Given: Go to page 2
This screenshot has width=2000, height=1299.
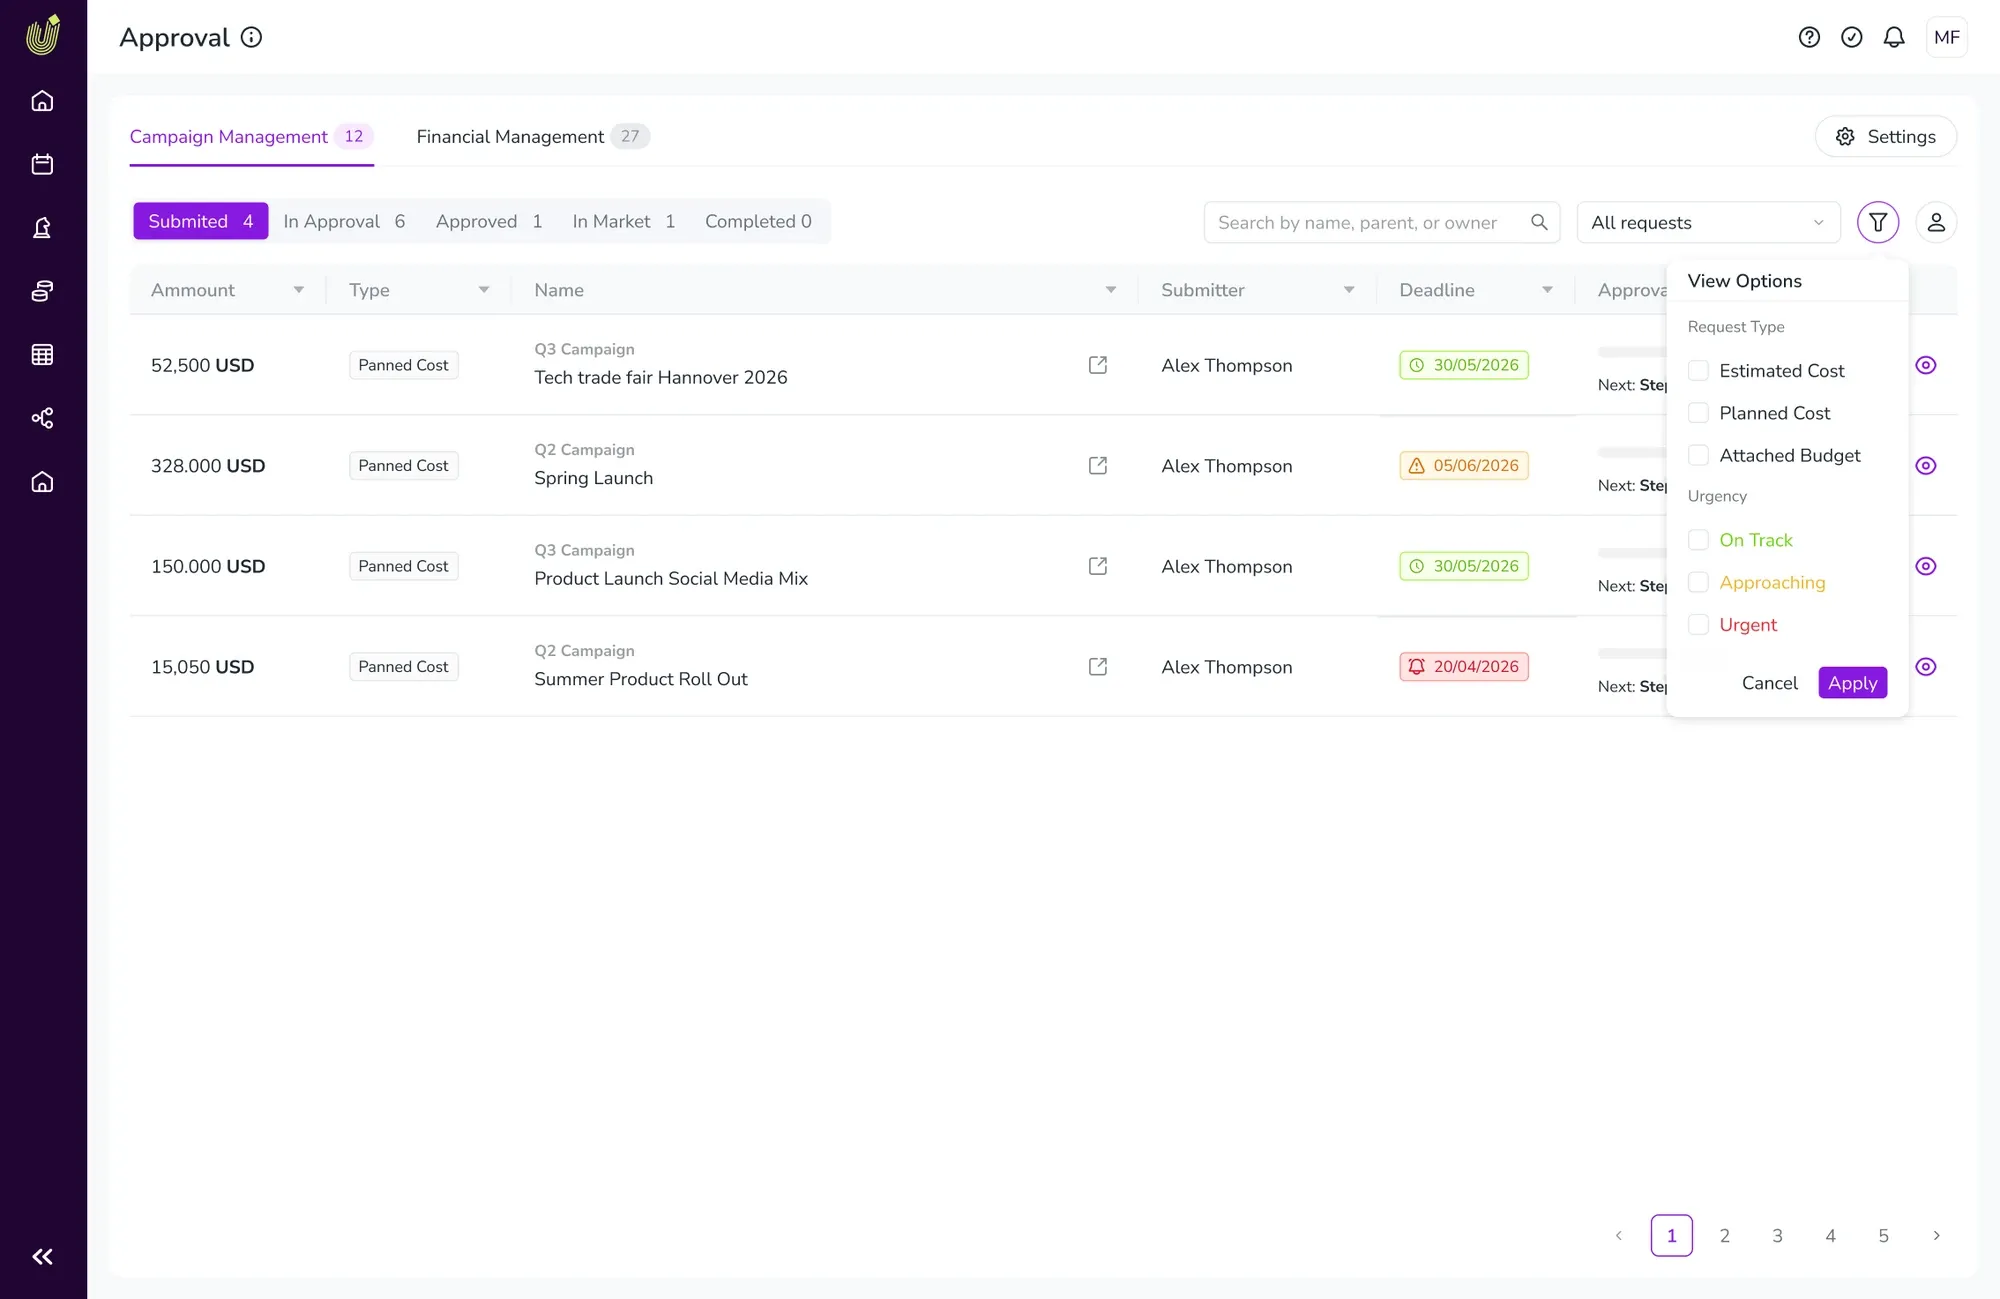Looking at the screenshot, I should [x=1724, y=1236].
